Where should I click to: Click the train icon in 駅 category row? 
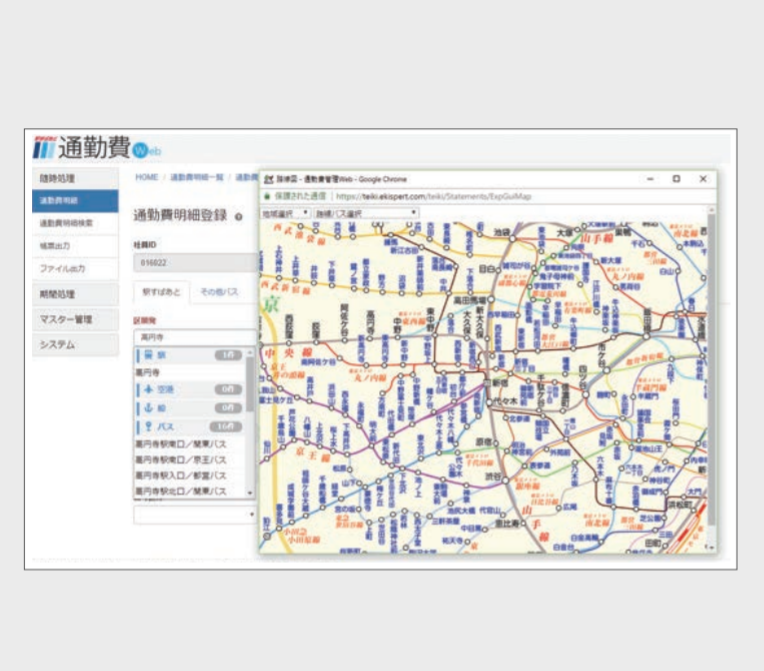pyautogui.click(x=149, y=354)
